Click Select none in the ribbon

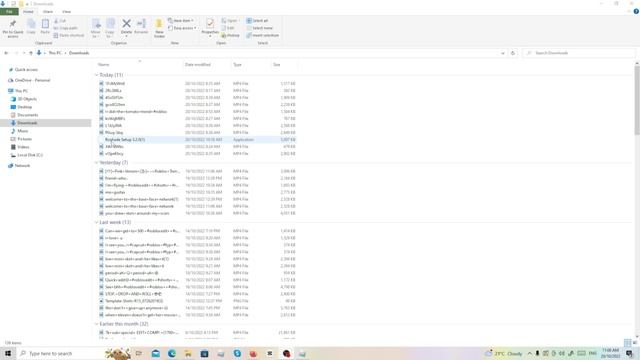(x=260, y=28)
